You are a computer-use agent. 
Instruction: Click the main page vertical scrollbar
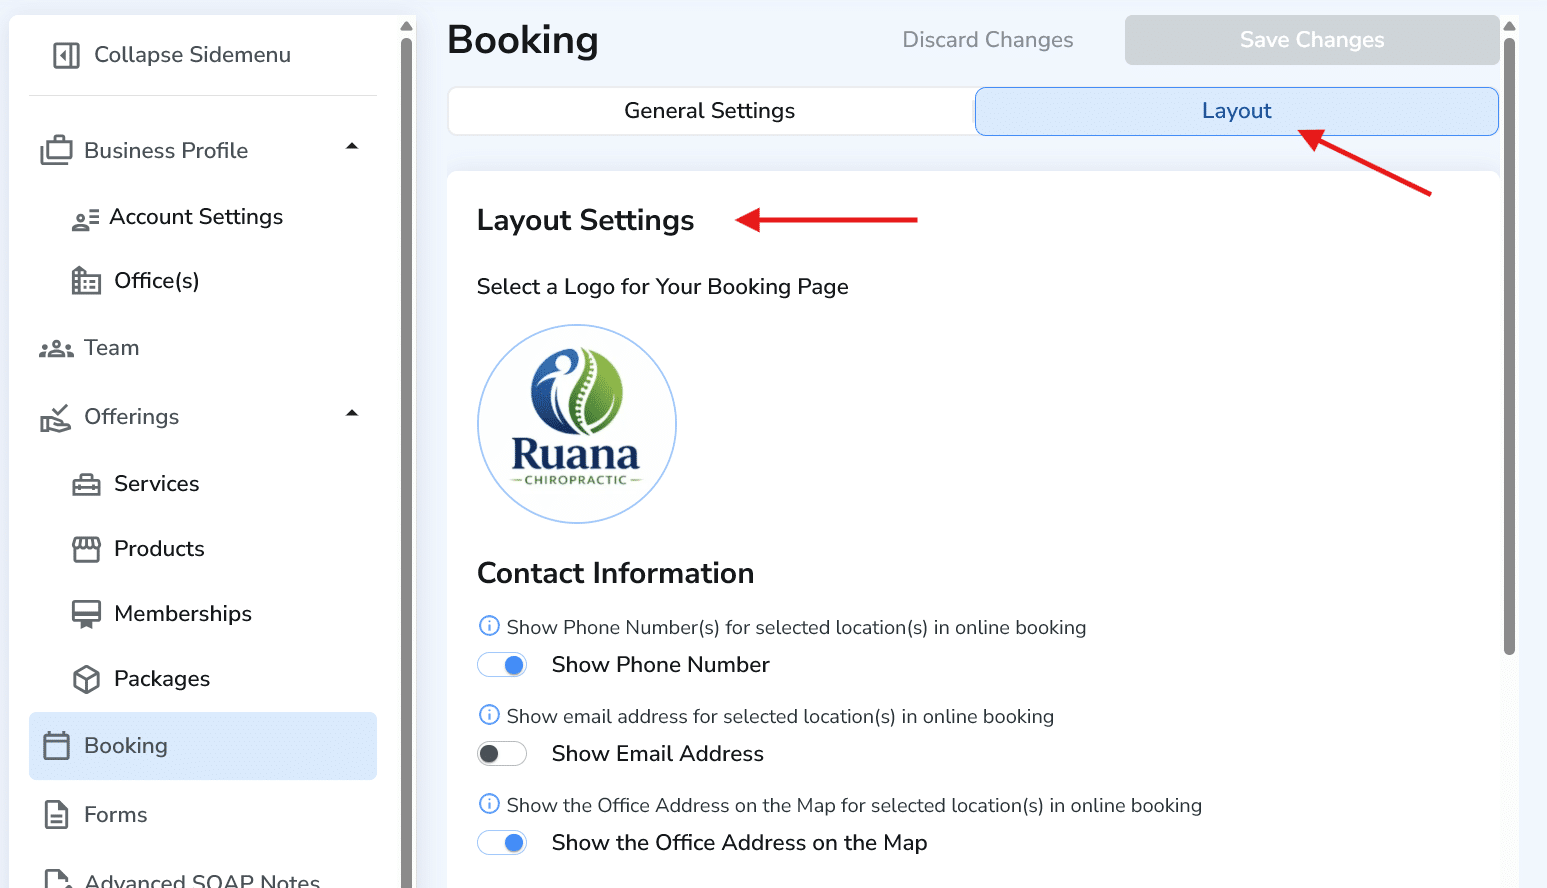[x=1509, y=345]
